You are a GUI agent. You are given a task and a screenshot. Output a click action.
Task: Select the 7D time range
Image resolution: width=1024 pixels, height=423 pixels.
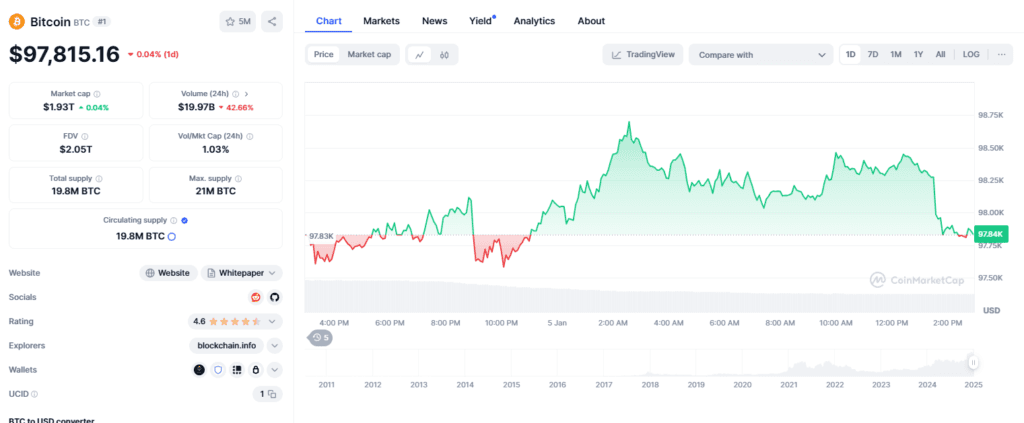pyautogui.click(x=872, y=55)
